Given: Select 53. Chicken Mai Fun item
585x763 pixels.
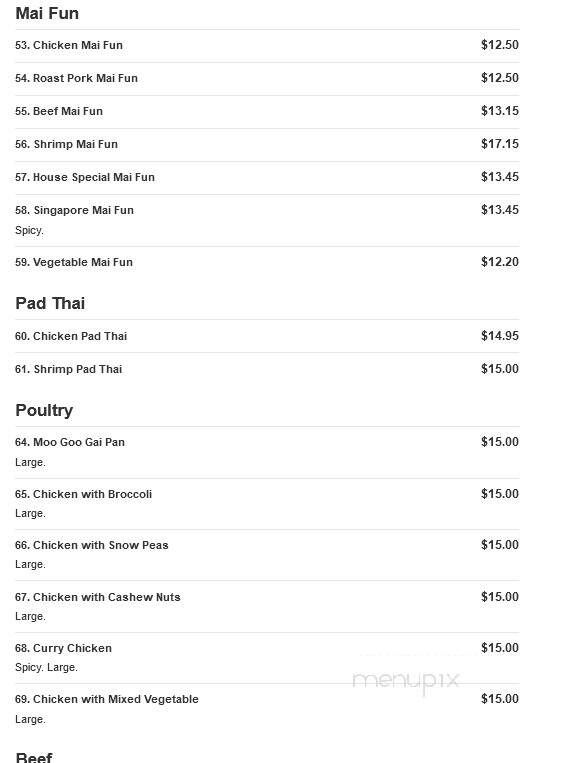Looking at the screenshot, I should [267, 46].
